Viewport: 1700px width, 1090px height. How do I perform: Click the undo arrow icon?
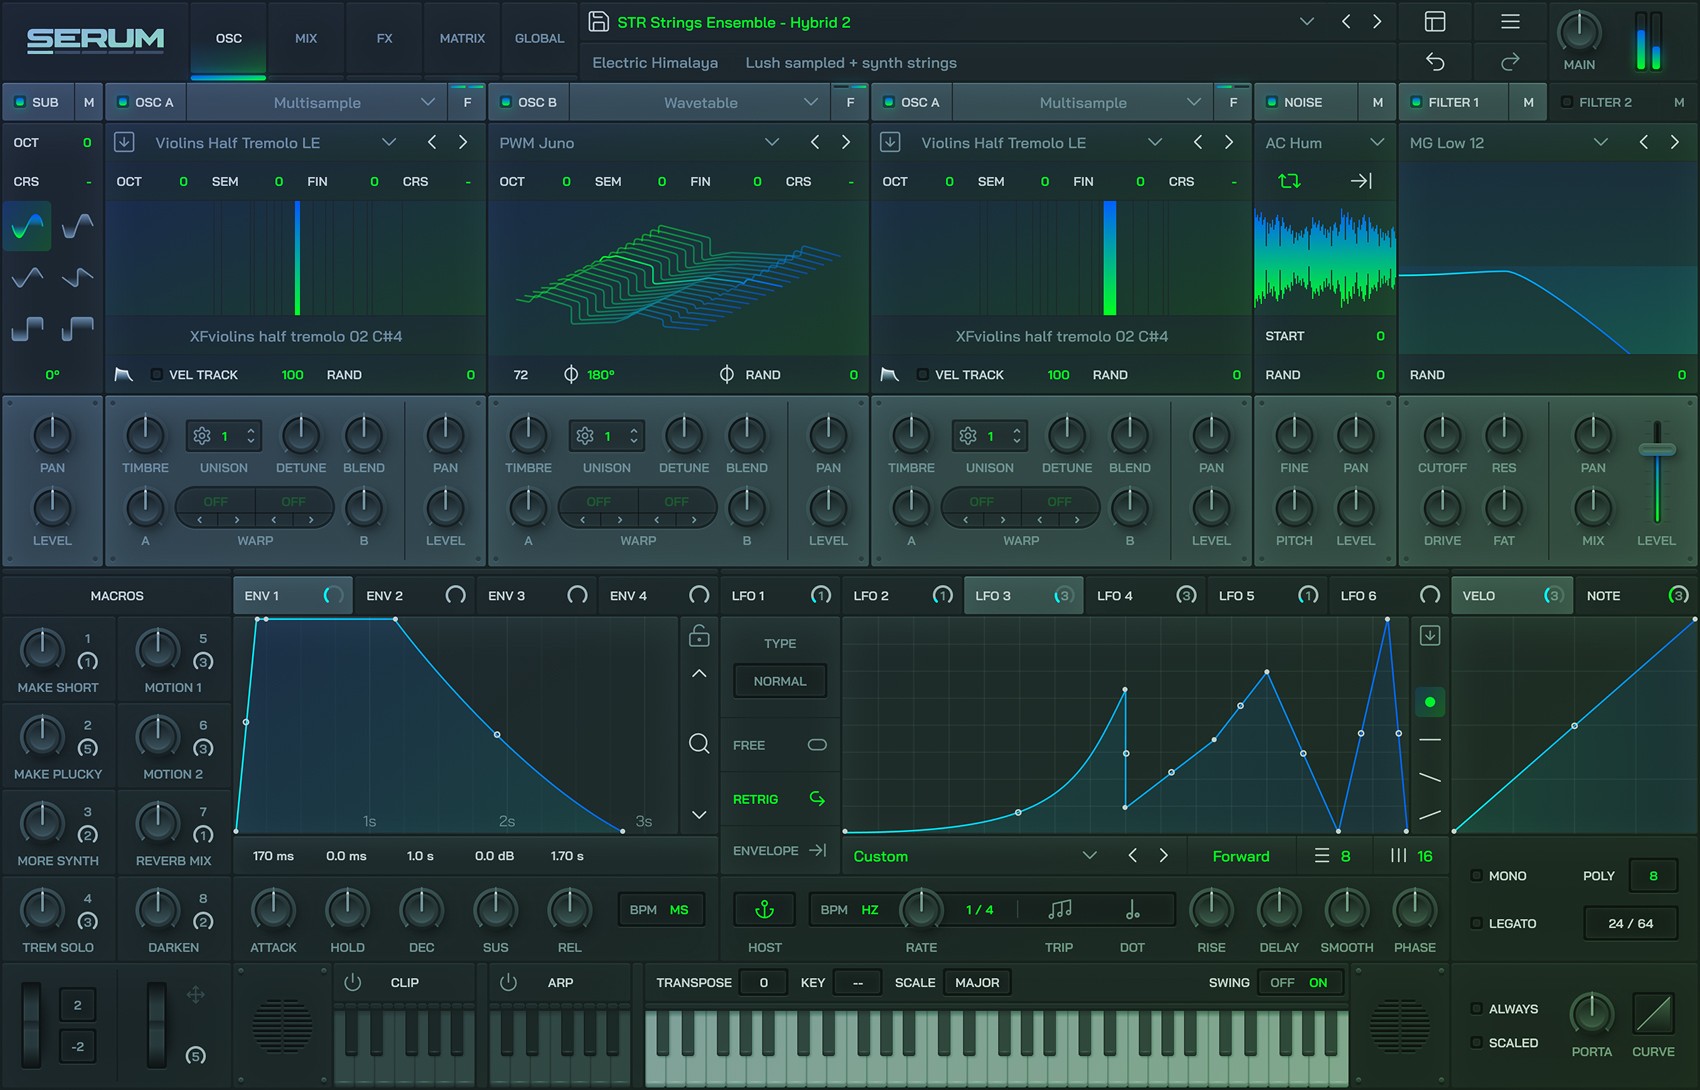pos(1435,62)
